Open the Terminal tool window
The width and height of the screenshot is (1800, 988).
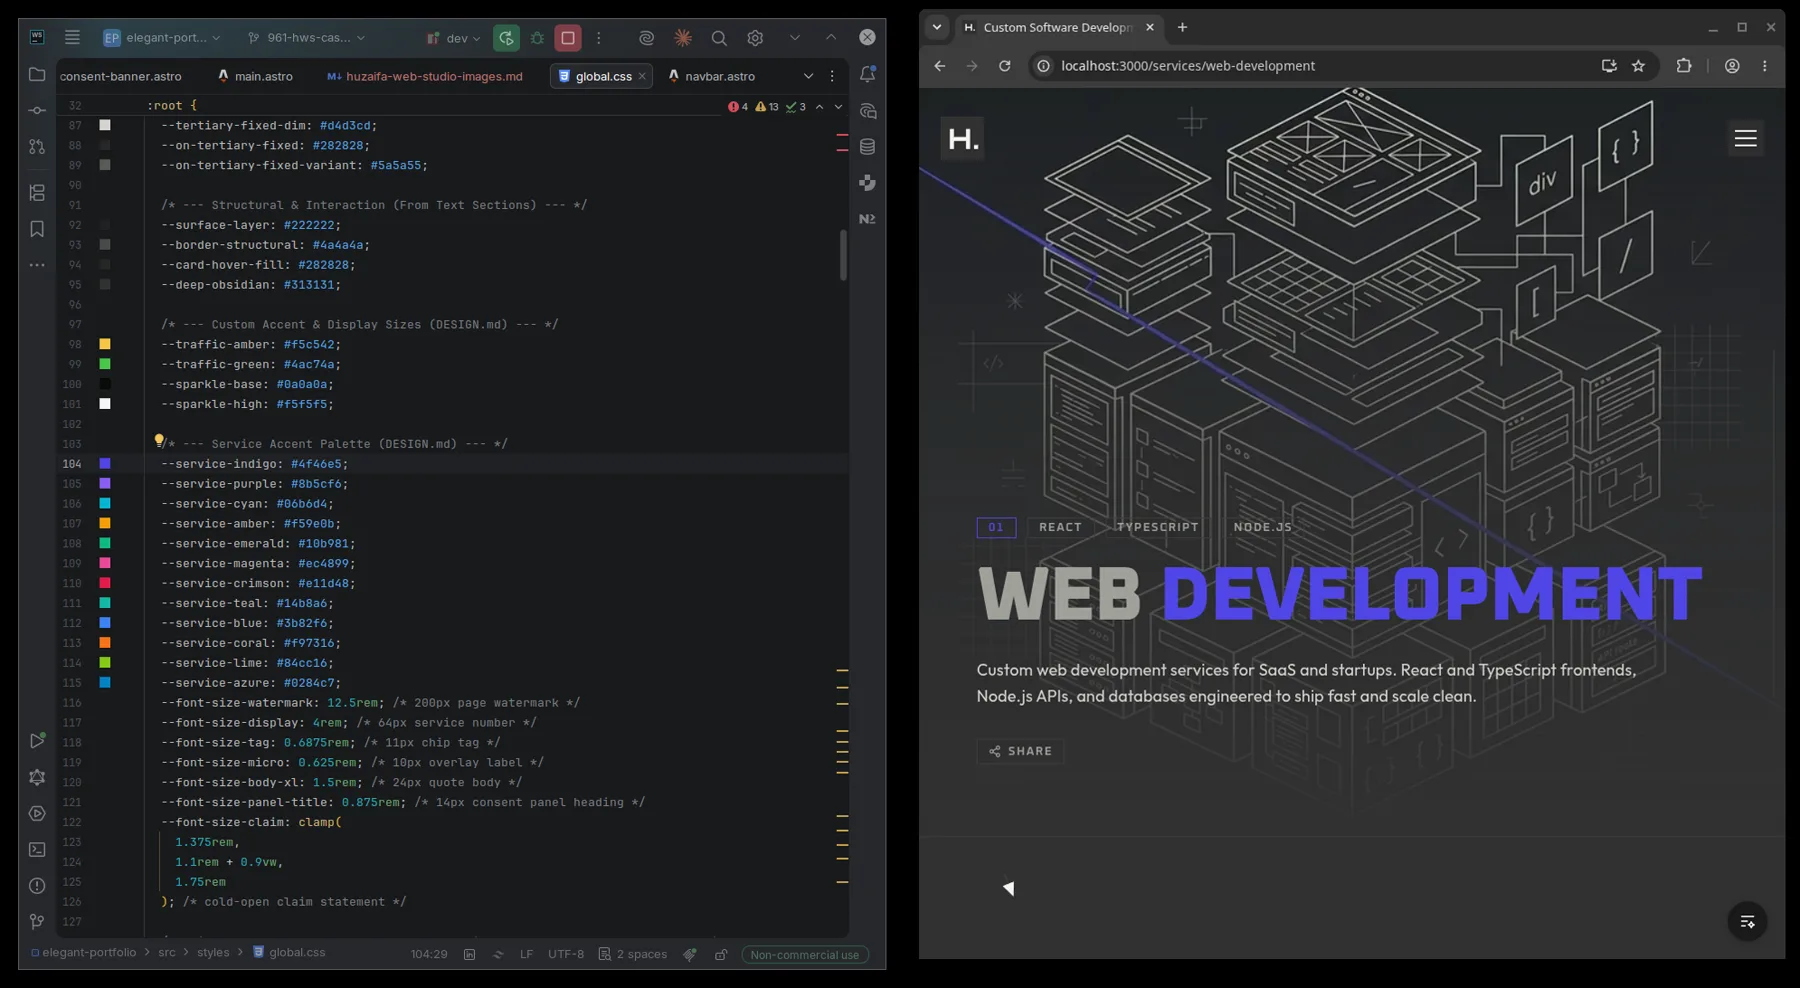click(x=37, y=849)
